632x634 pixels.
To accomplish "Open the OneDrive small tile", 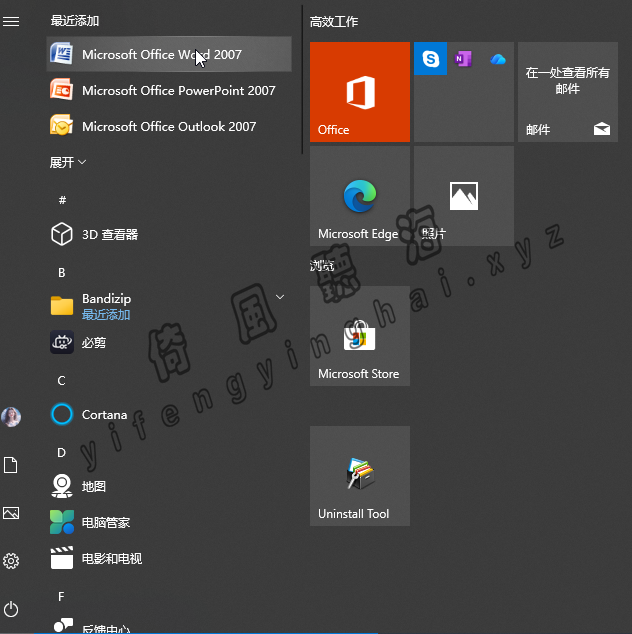I will coord(498,59).
